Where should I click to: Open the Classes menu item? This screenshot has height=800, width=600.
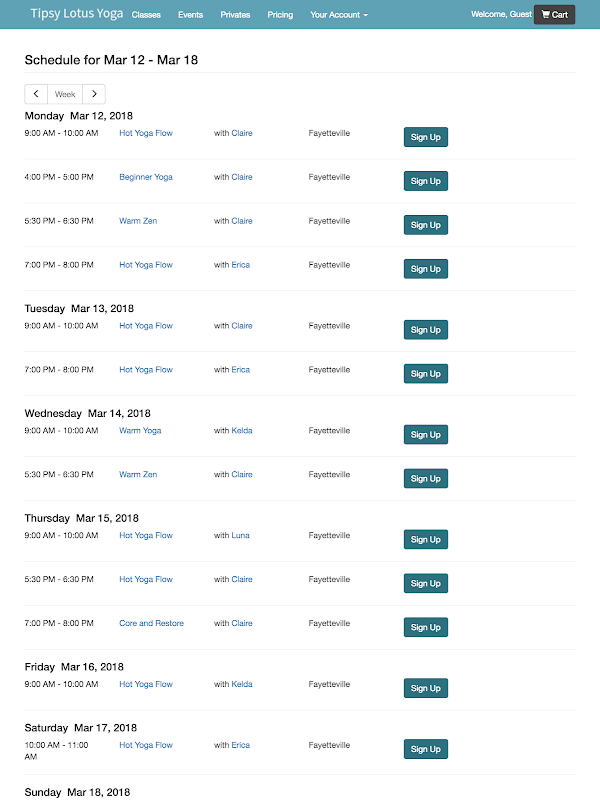coord(146,15)
